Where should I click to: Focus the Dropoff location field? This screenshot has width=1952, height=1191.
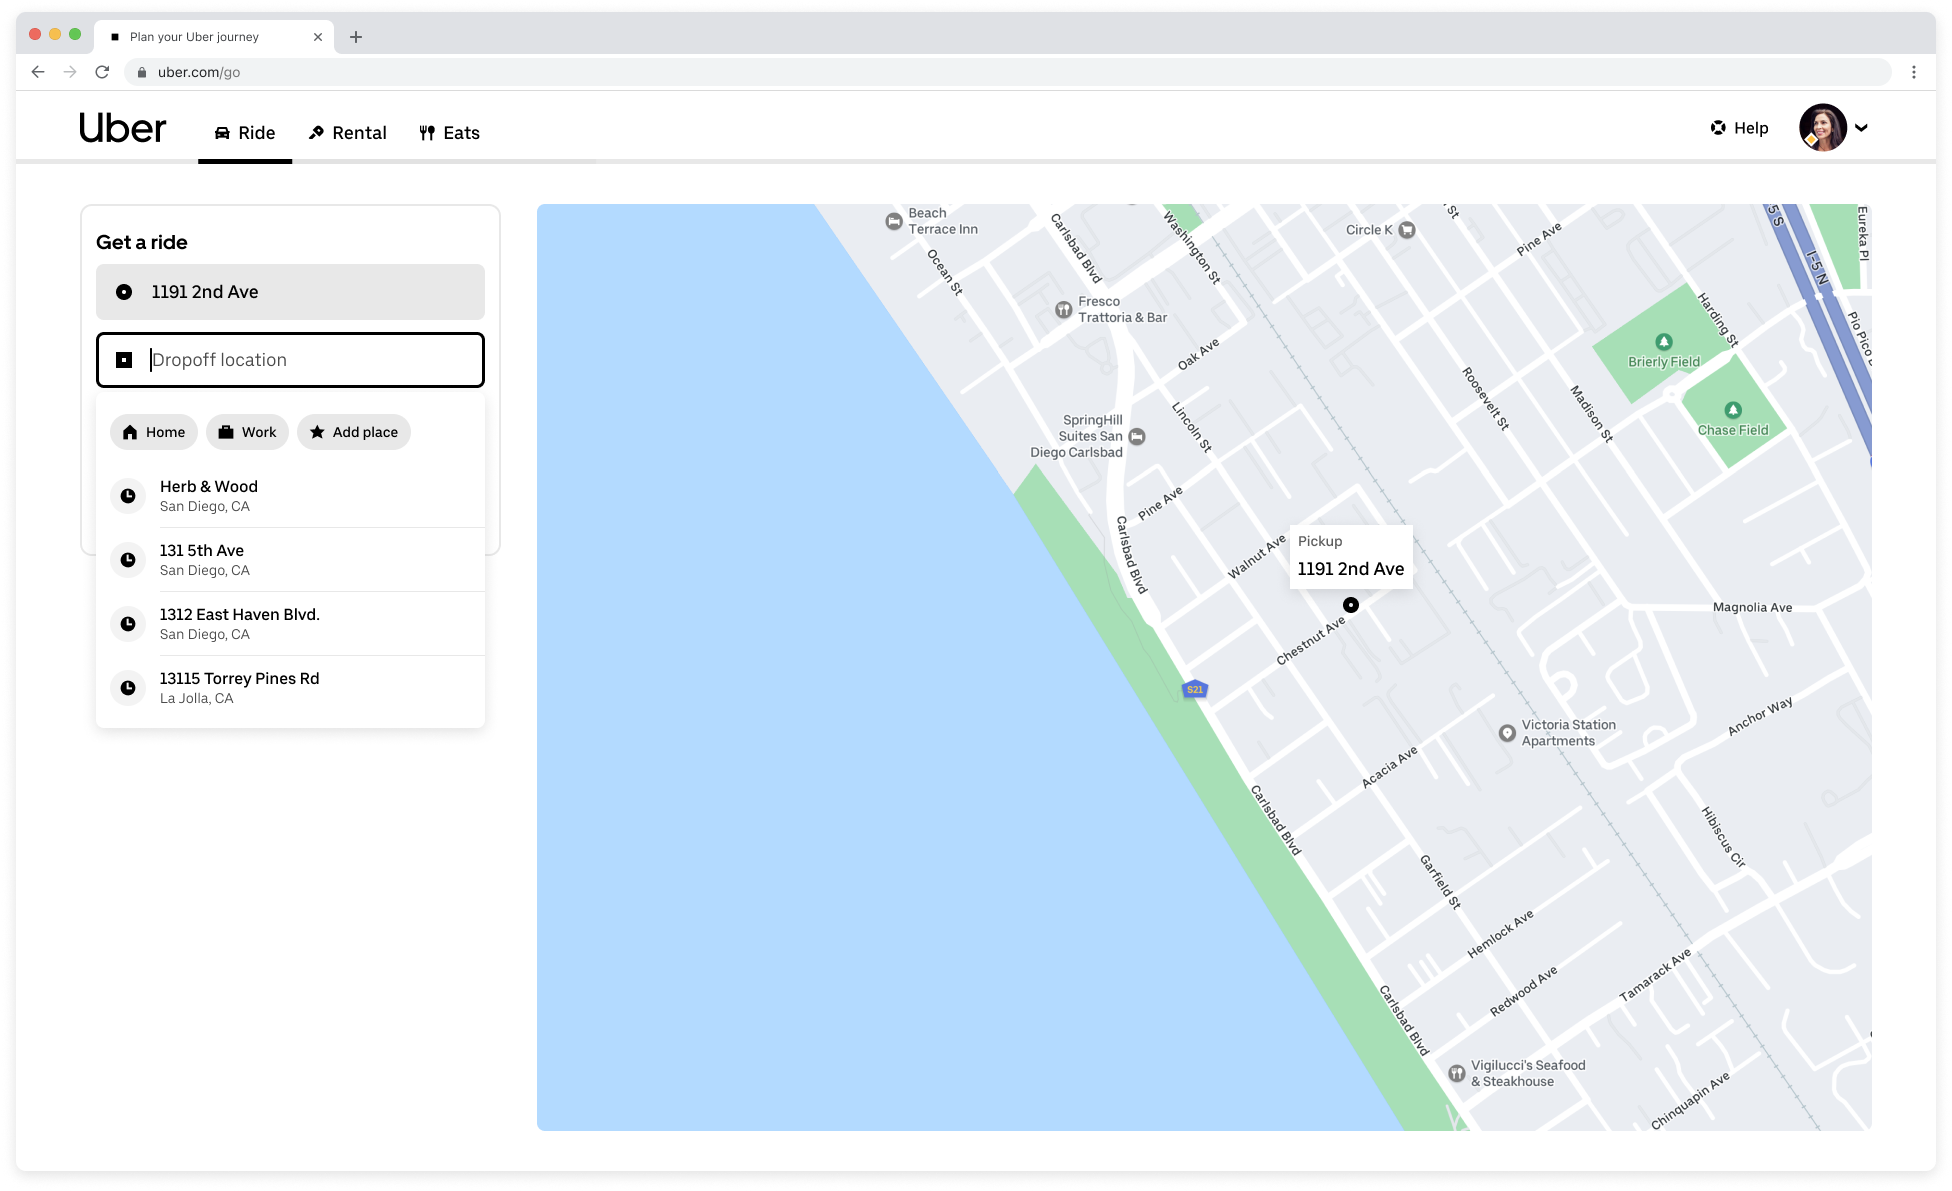[x=290, y=360]
